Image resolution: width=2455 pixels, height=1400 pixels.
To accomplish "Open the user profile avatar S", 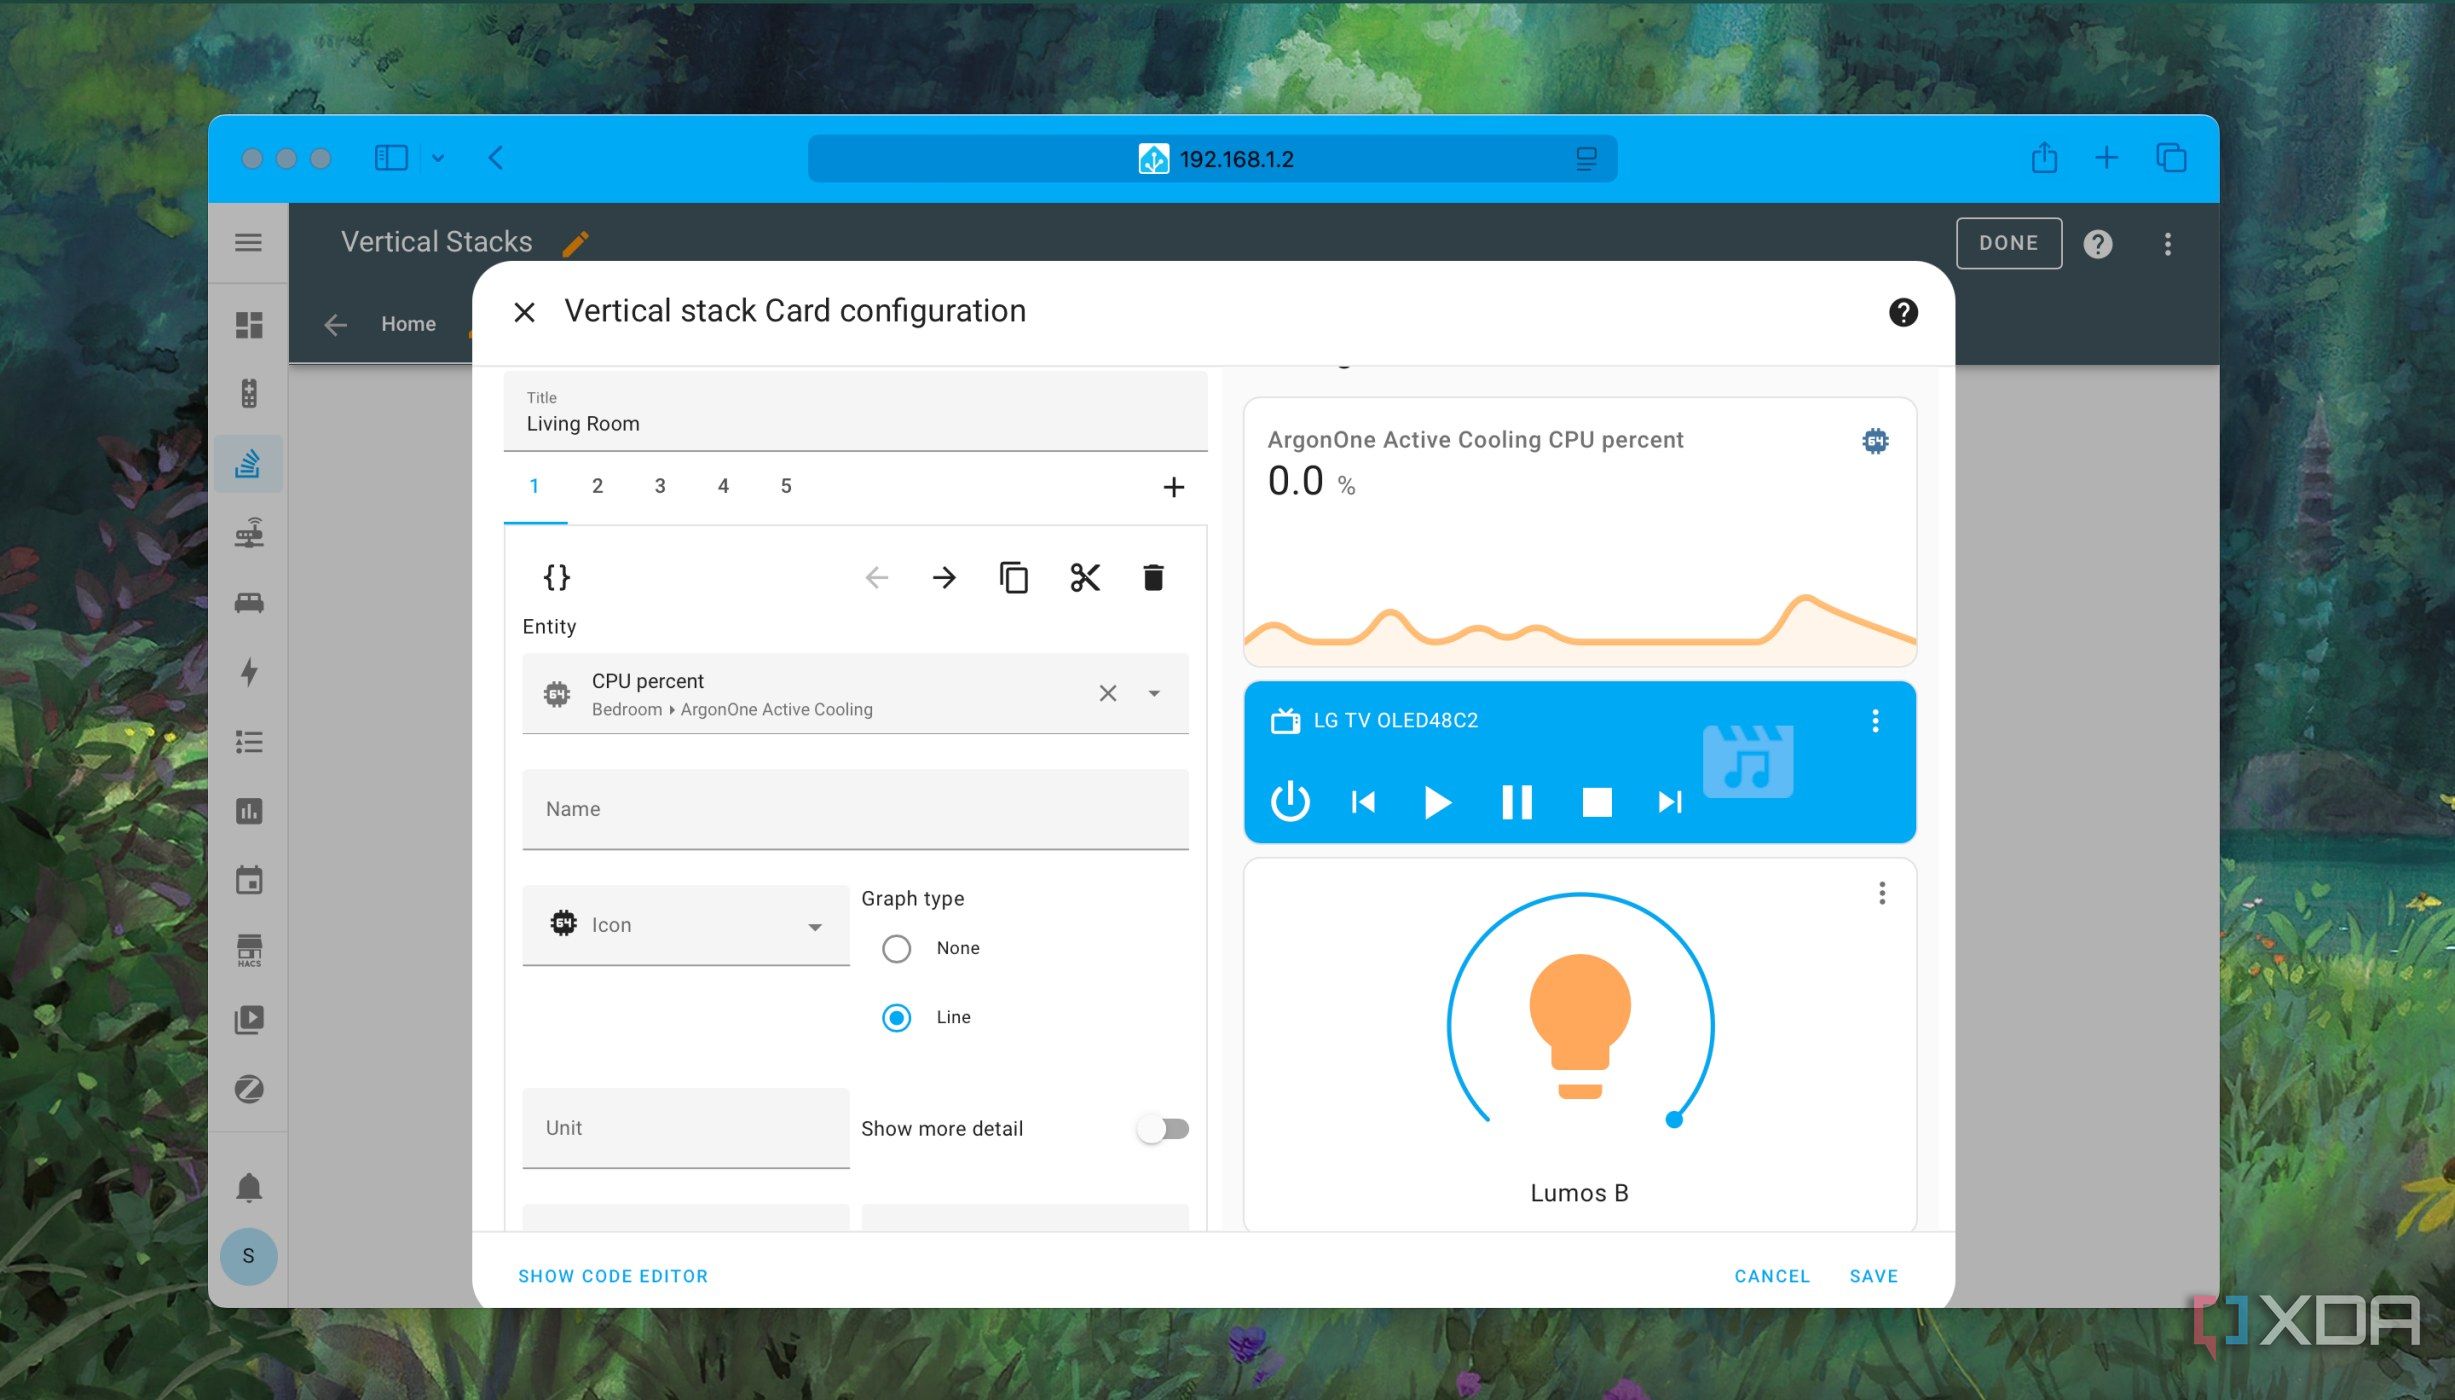I will pos(248,1256).
